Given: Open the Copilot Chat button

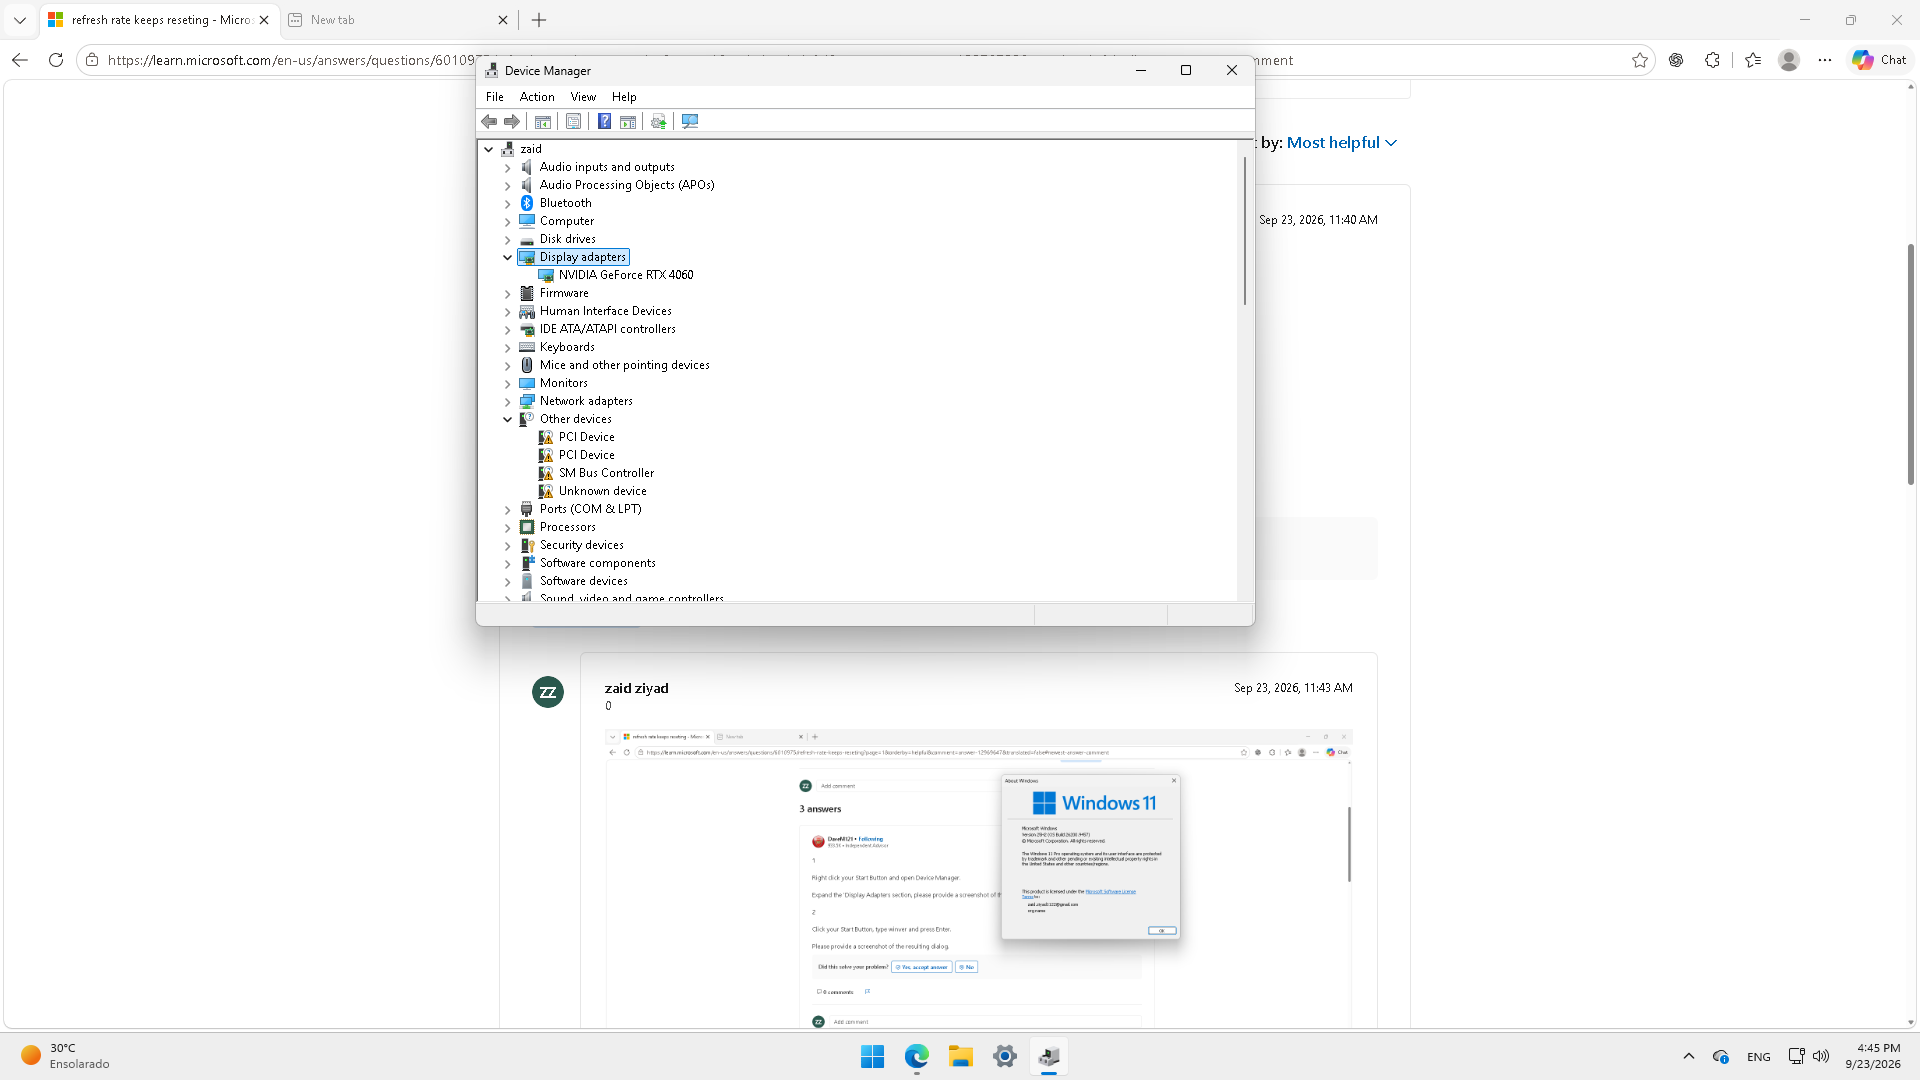Looking at the screenshot, I should 1879,60.
